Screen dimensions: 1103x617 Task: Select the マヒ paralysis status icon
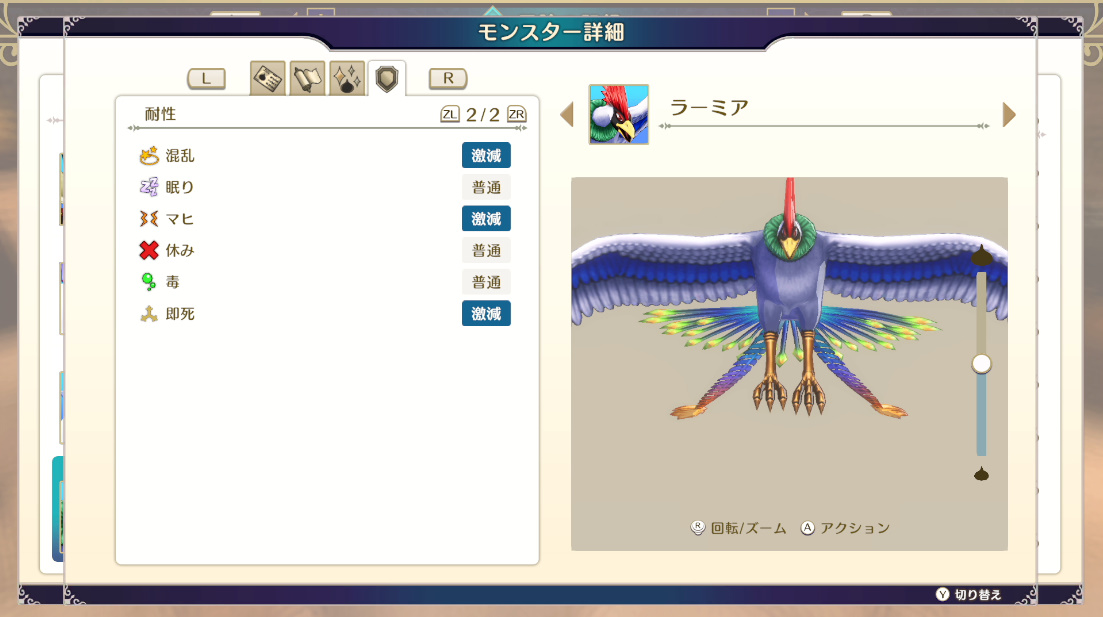148,219
